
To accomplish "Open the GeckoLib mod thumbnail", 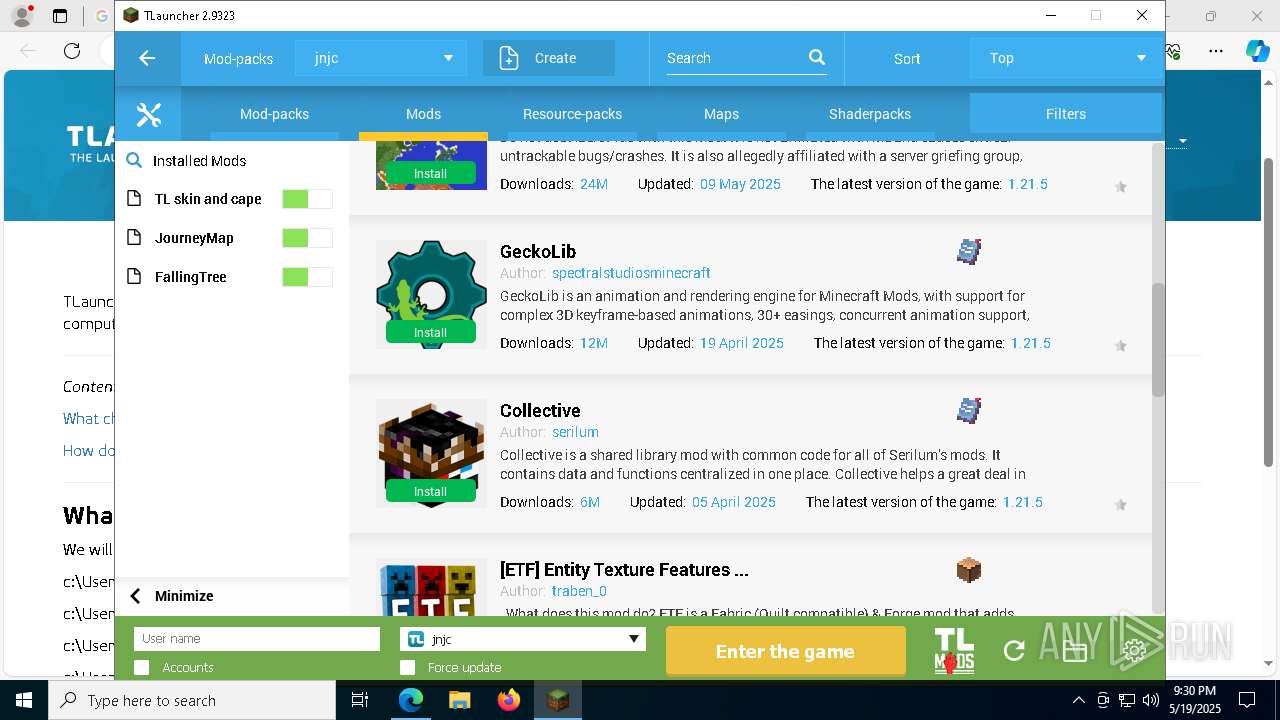I will click(x=431, y=294).
